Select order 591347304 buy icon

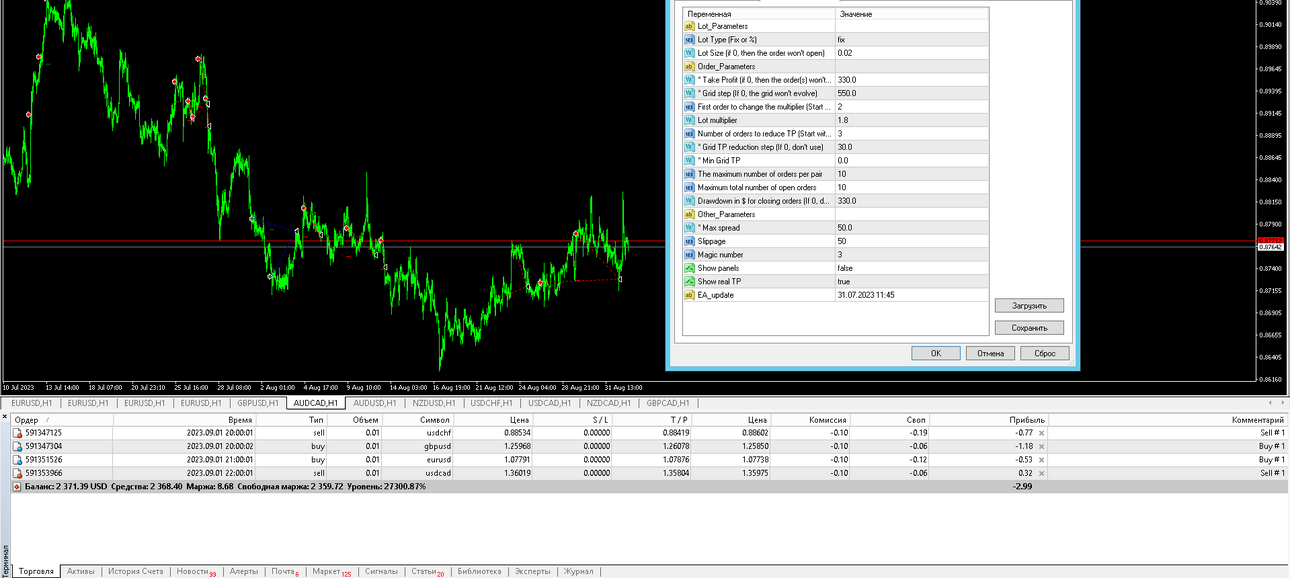point(17,446)
